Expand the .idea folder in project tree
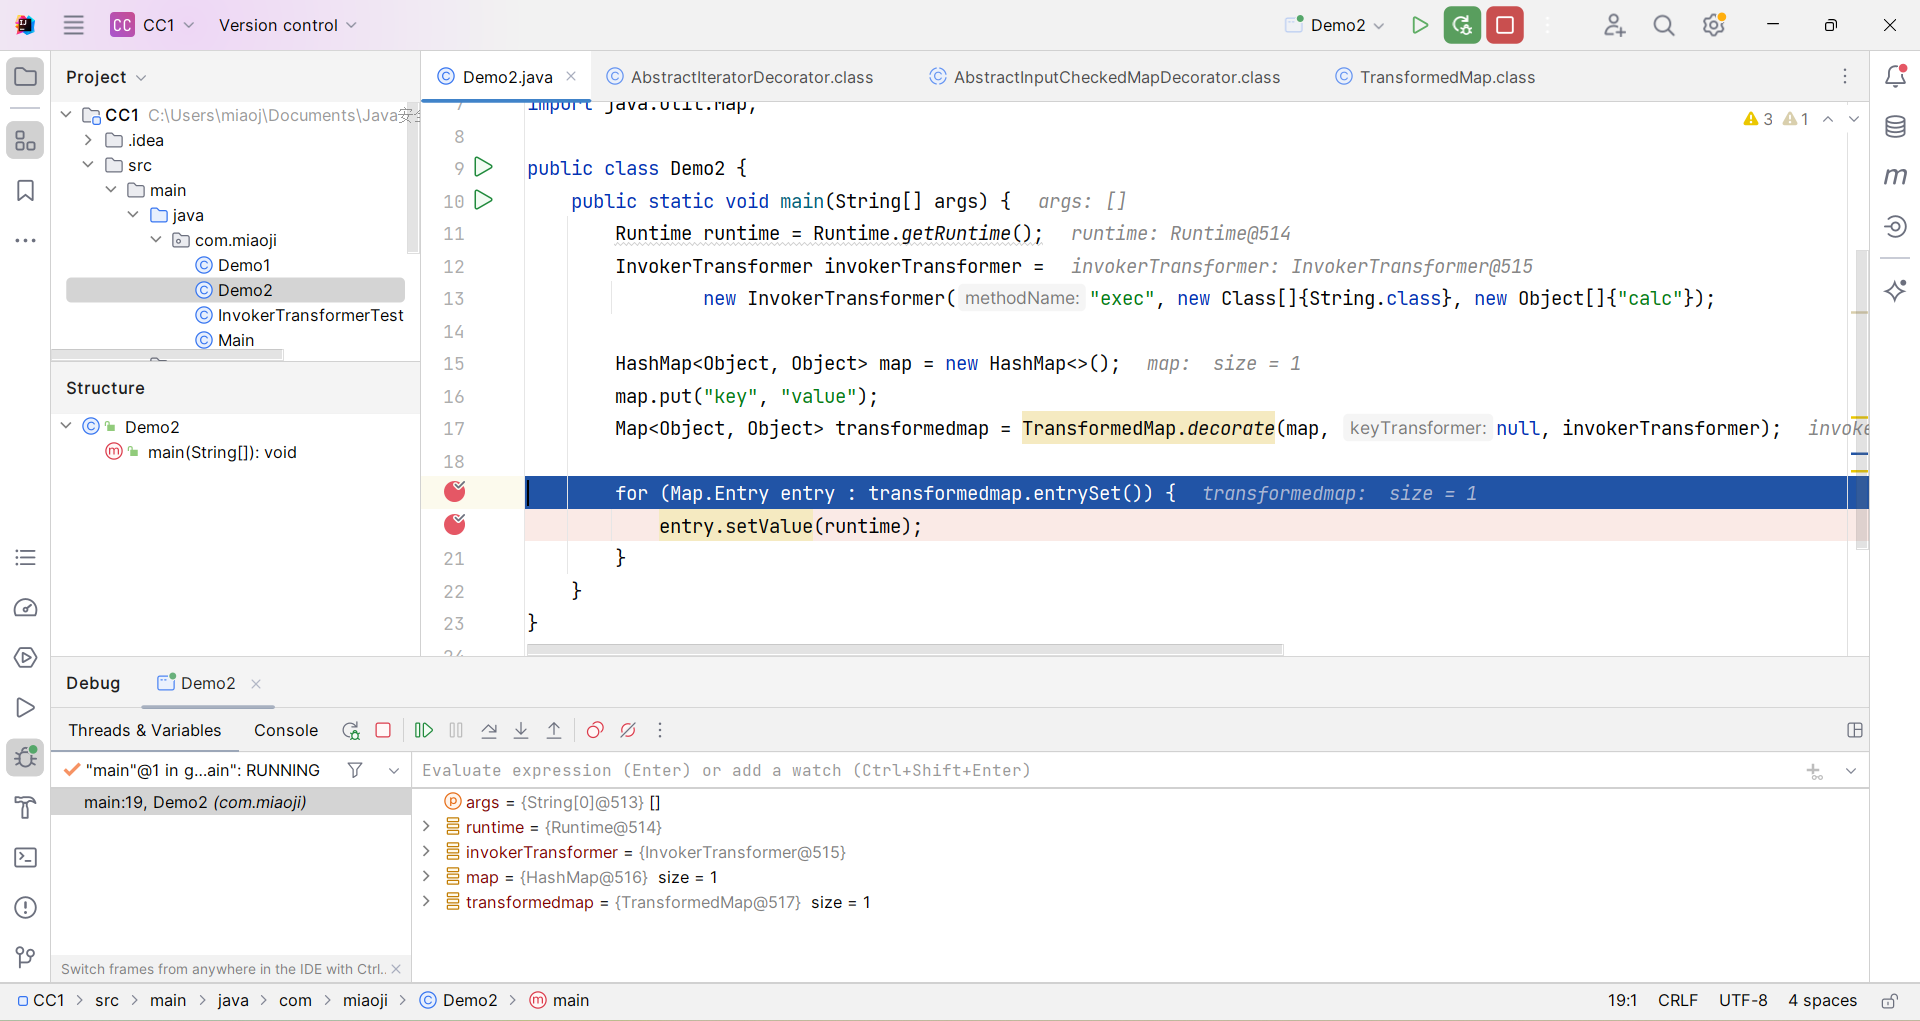 (x=89, y=140)
